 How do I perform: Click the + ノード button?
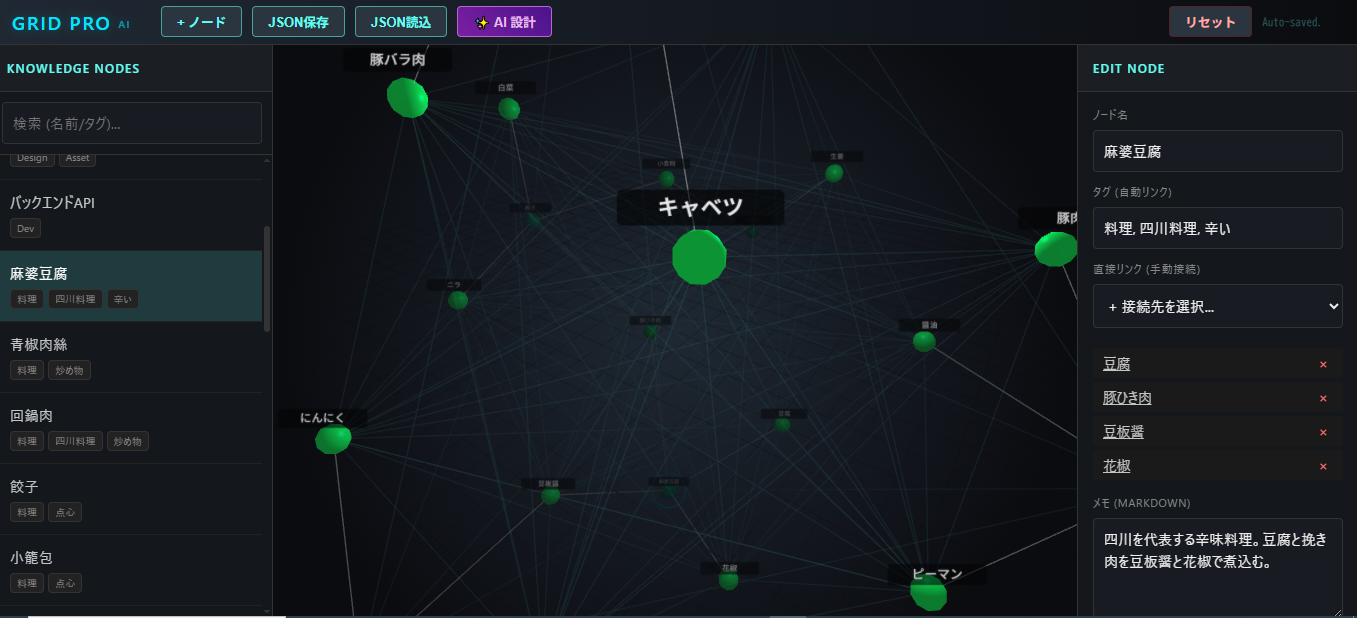[x=201, y=22]
